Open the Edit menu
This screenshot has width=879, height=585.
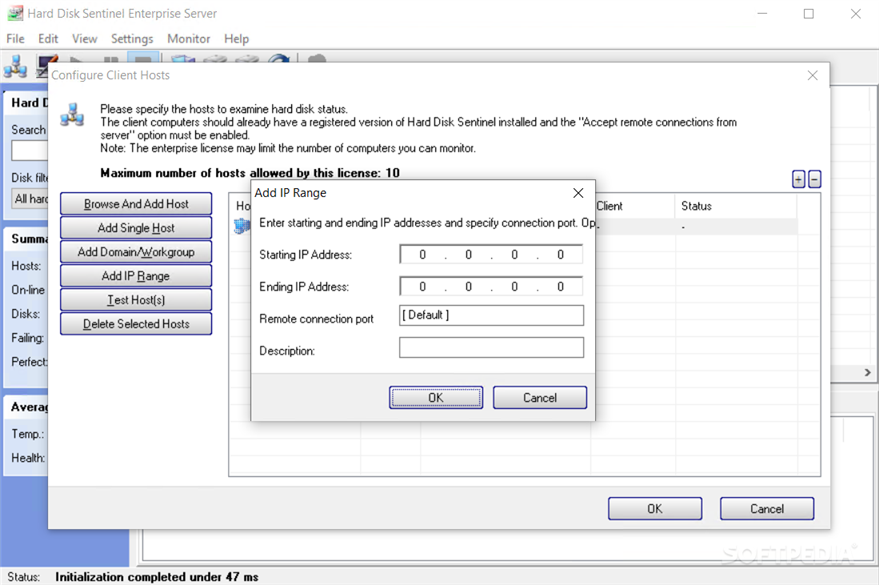(x=48, y=39)
